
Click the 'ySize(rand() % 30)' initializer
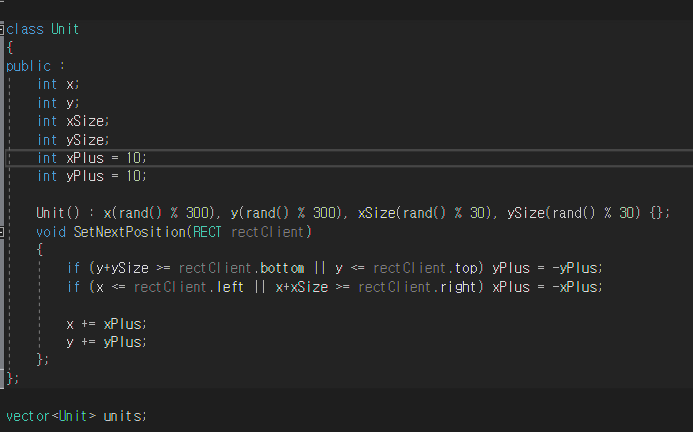coord(574,213)
